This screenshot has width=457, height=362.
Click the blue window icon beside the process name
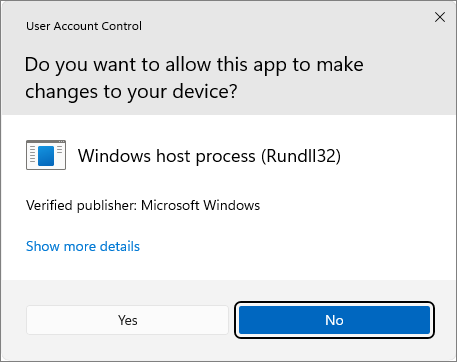tap(46, 155)
